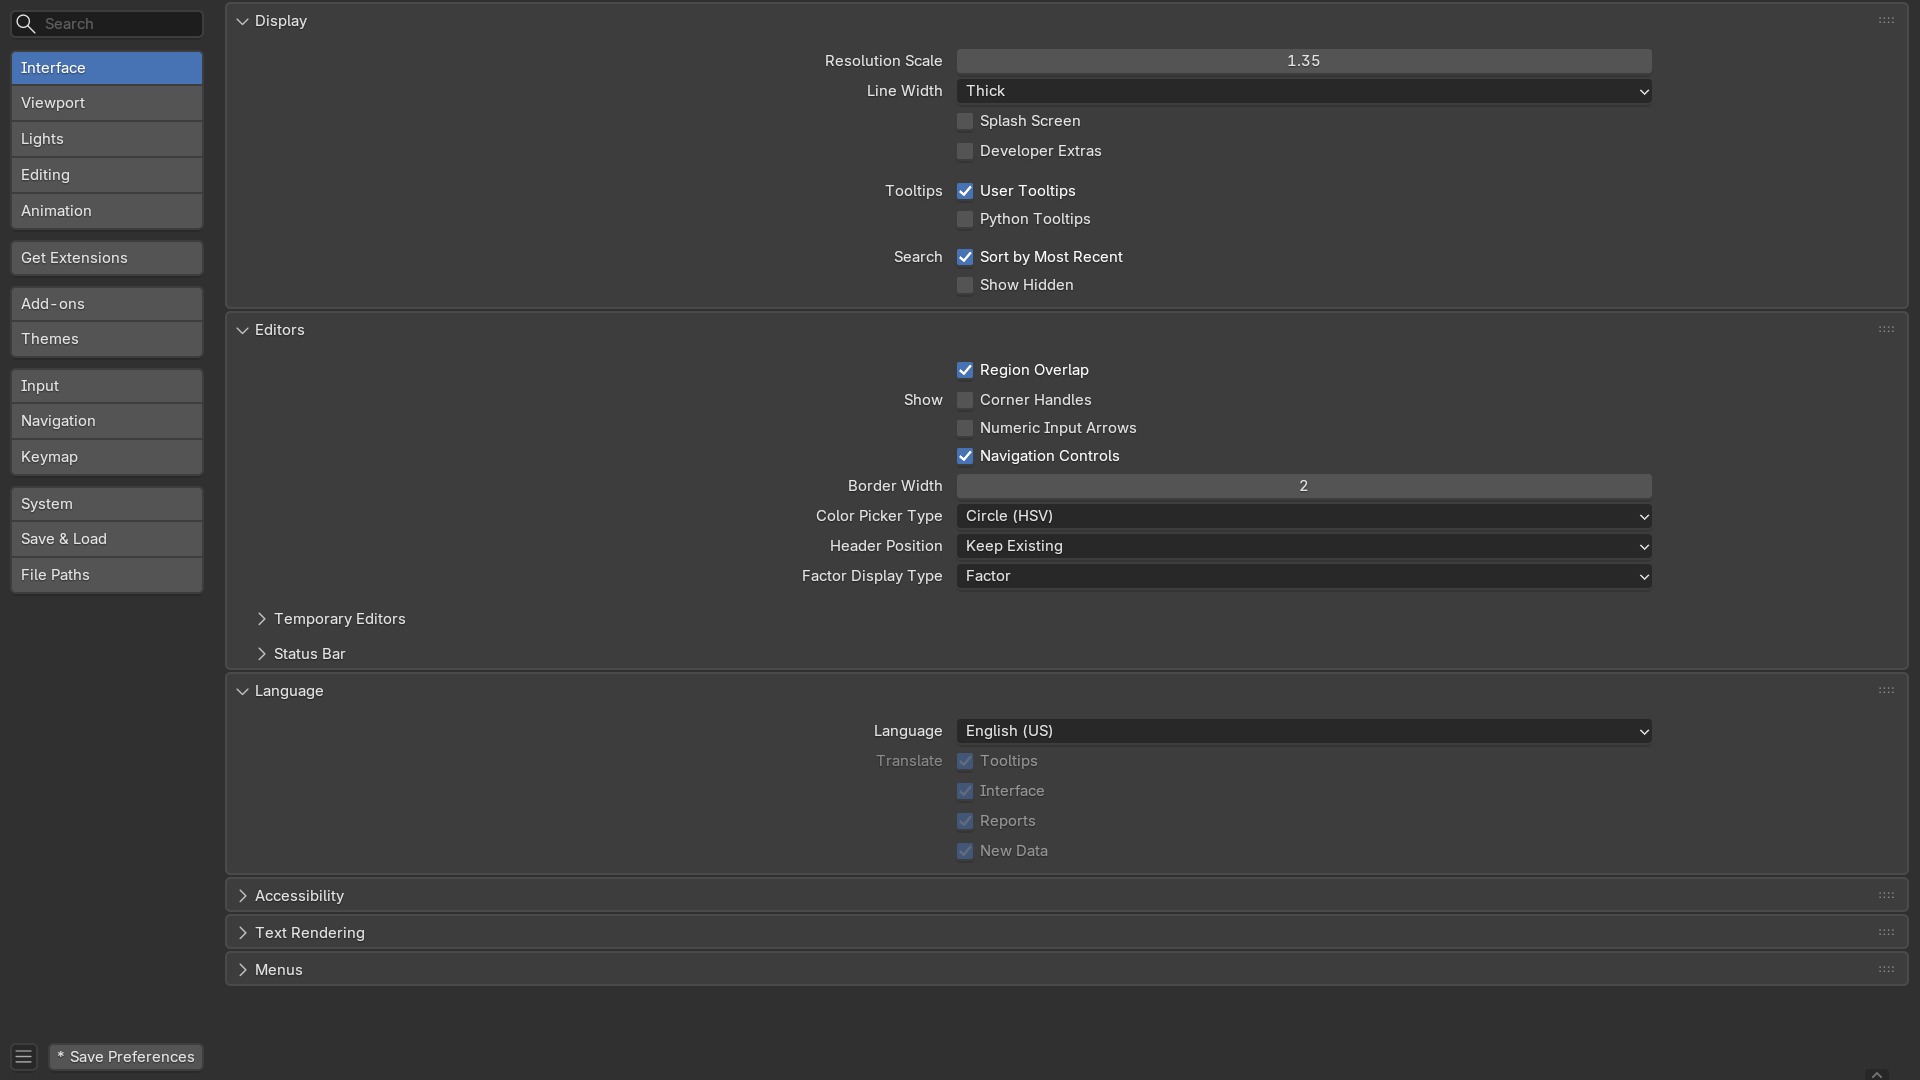This screenshot has height=1080, width=1920.
Task: Select the Interface preferences tab
Action: (x=107, y=68)
